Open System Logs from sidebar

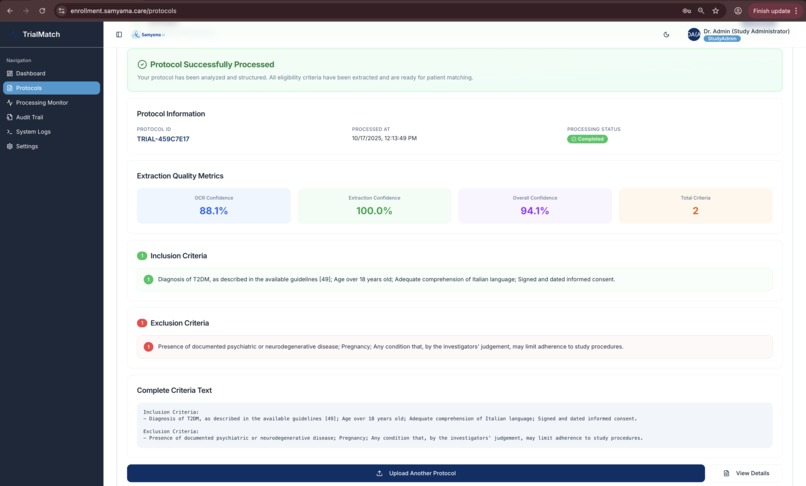coord(51,132)
